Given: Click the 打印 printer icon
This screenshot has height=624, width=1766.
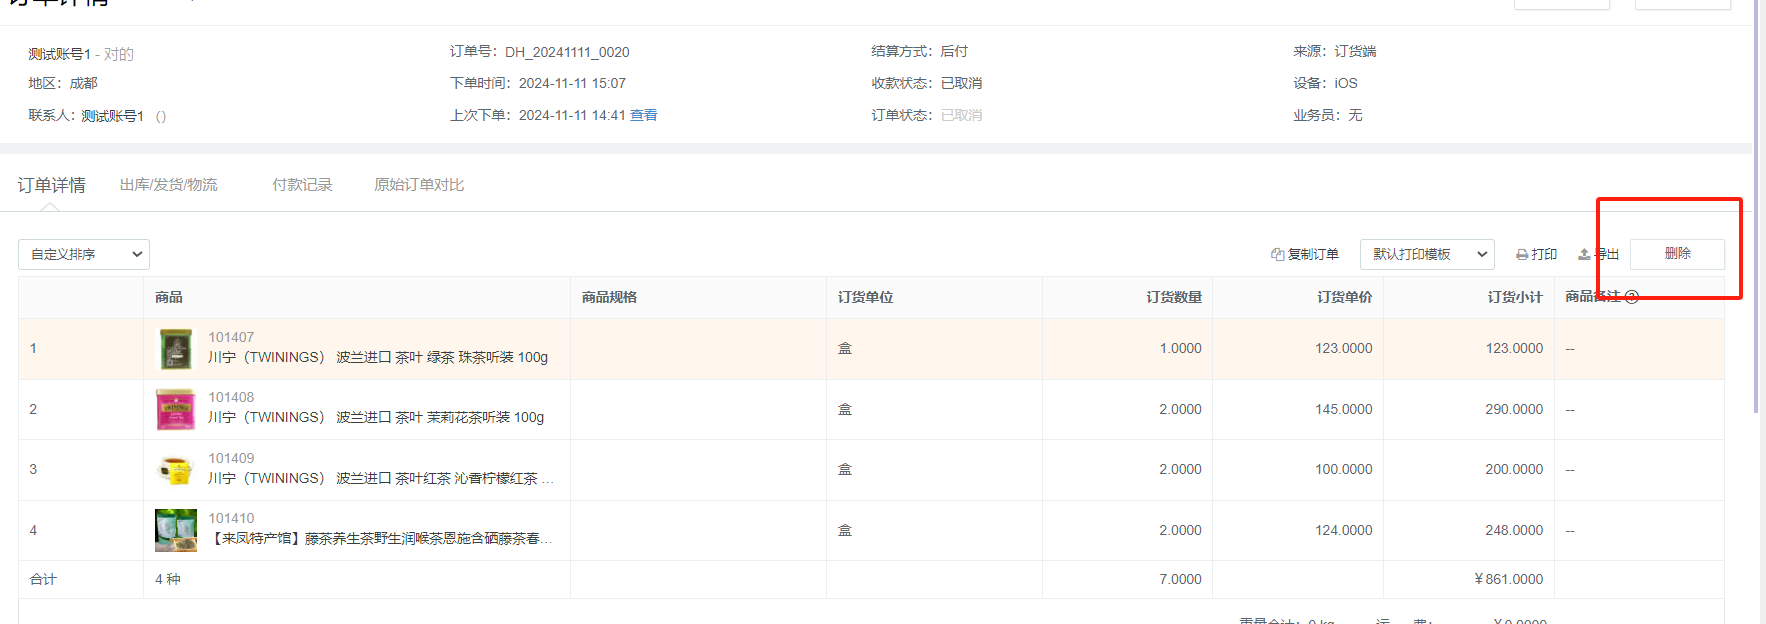Looking at the screenshot, I should [1522, 255].
